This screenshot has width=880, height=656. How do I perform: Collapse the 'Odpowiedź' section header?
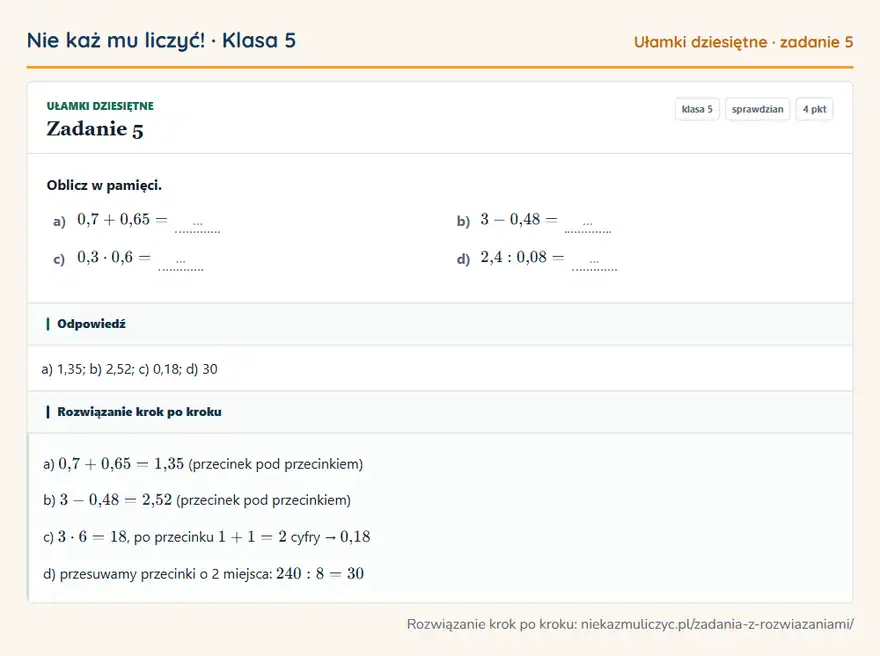tap(440, 324)
